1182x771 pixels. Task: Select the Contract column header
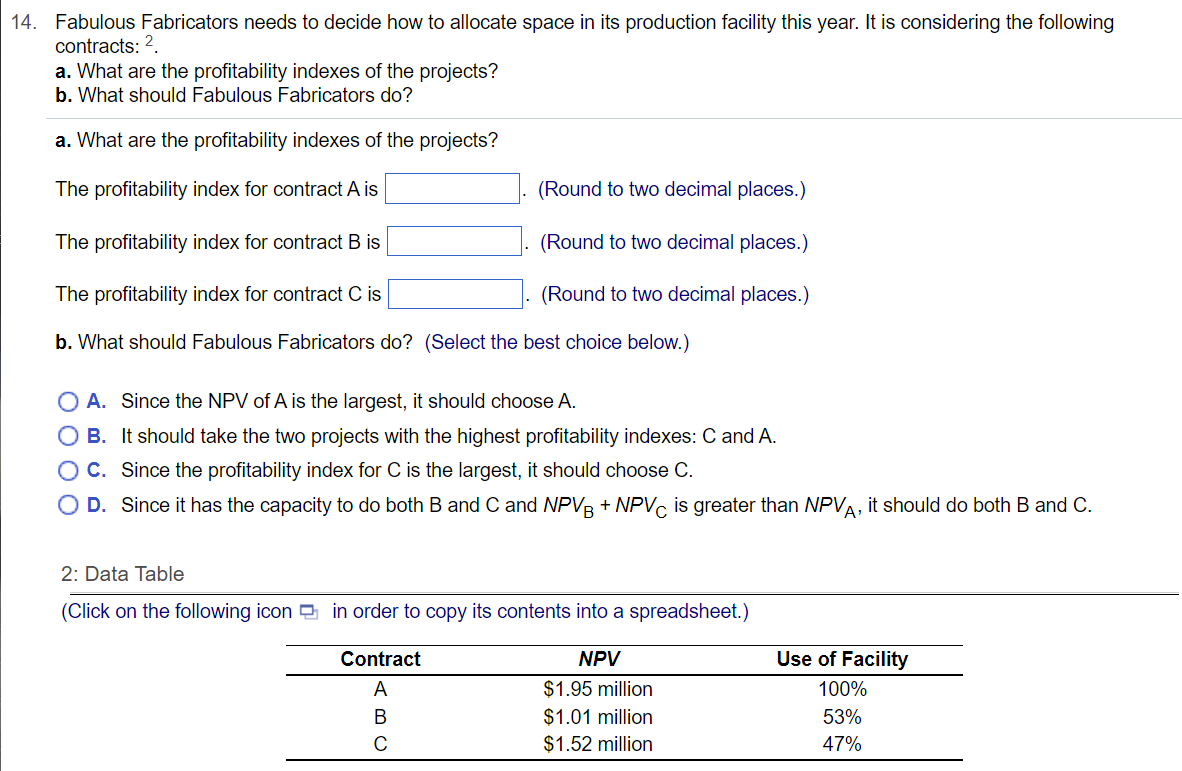point(380,659)
